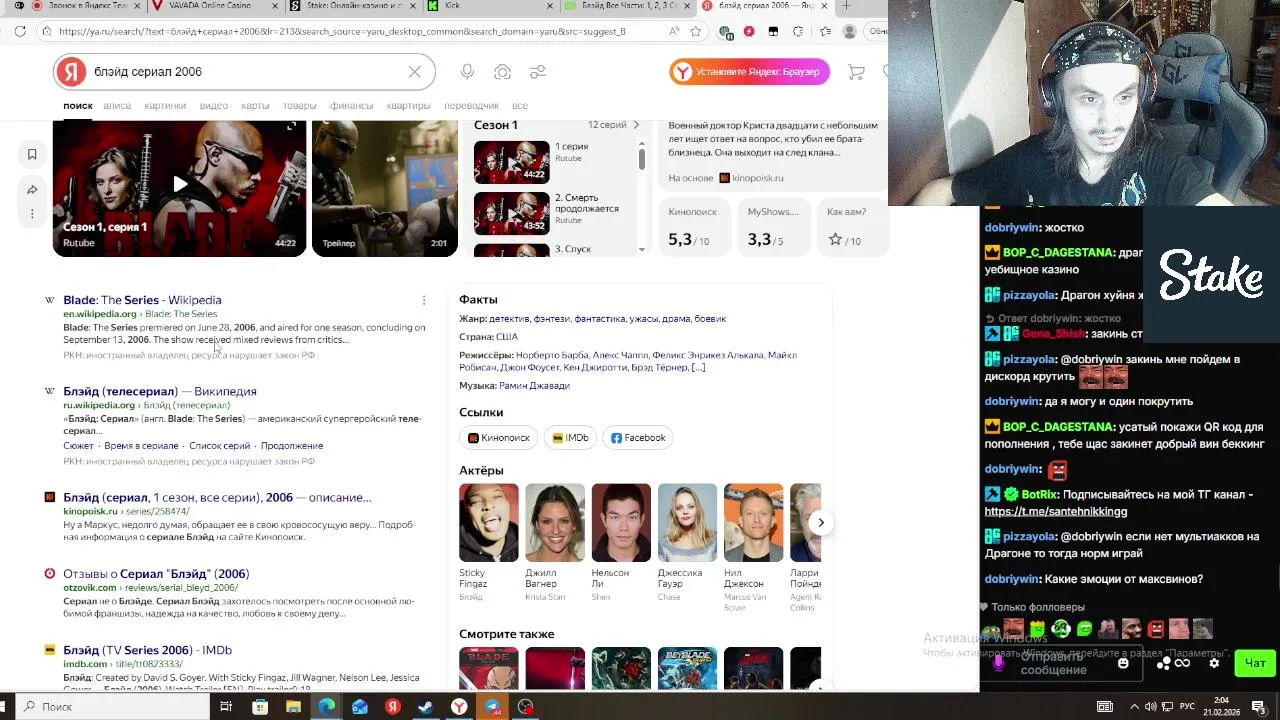Rate the show with the star icon
Image resolution: width=1280 pixels, height=720 pixels.
click(x=835, y=240)
